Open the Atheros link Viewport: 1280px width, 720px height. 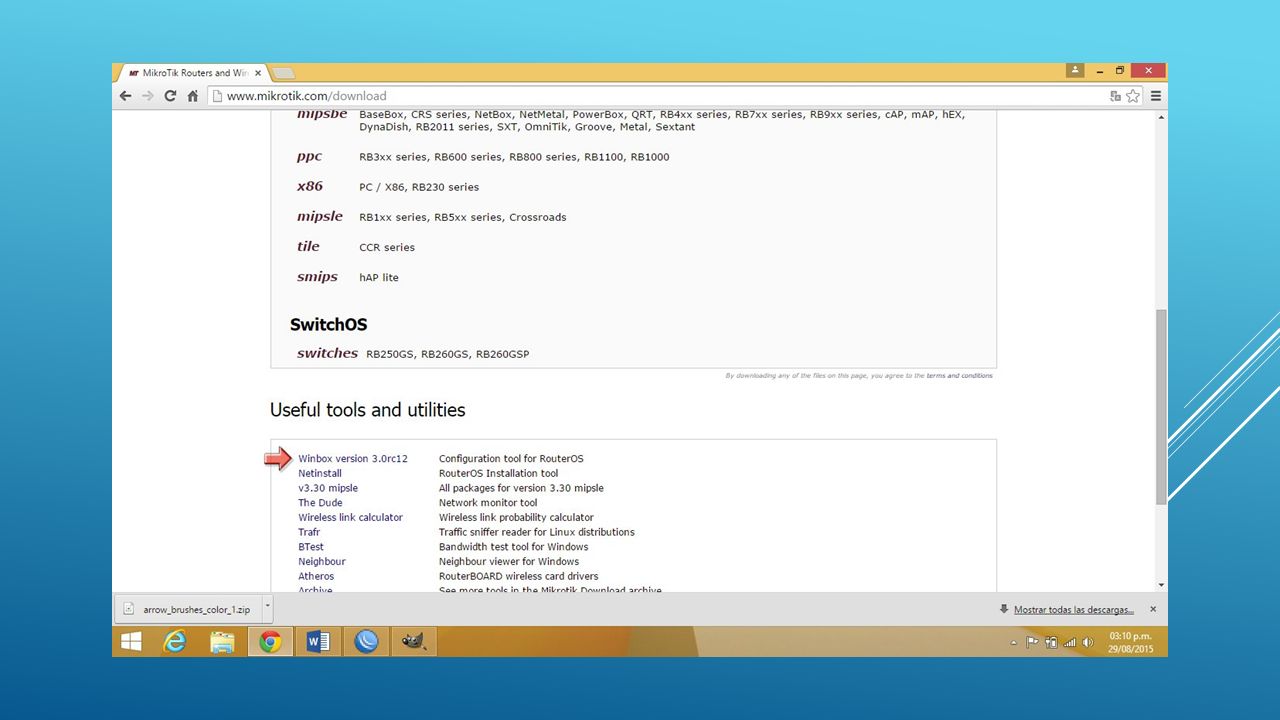[316, 576]
